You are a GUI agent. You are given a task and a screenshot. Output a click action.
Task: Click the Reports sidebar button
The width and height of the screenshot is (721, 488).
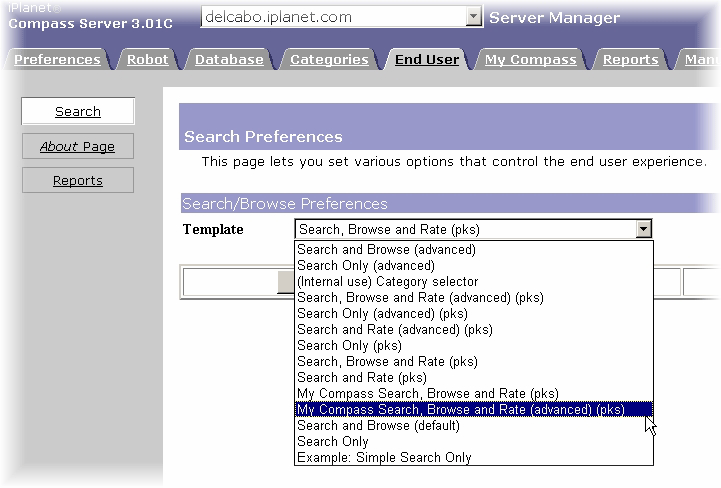point(78,180)
